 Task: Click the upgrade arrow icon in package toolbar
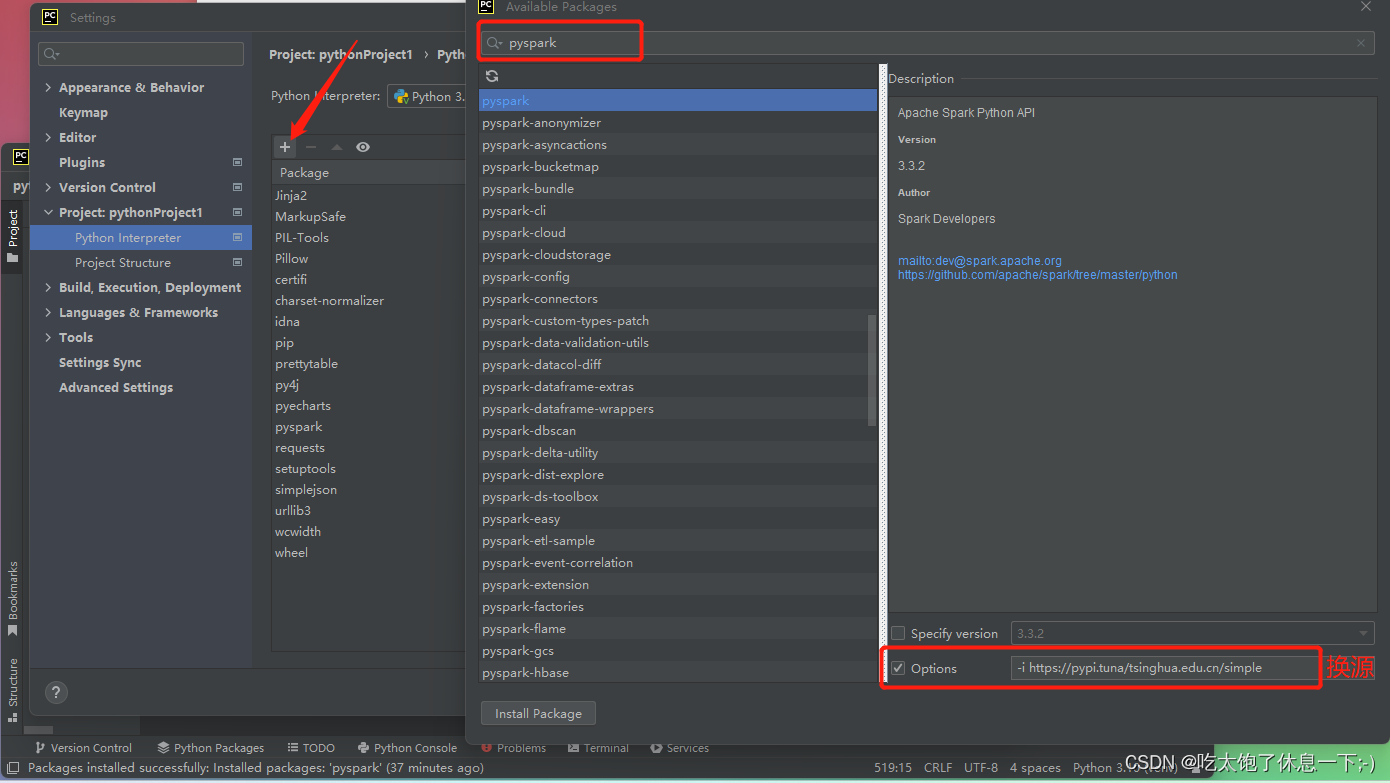click(337, 147)
